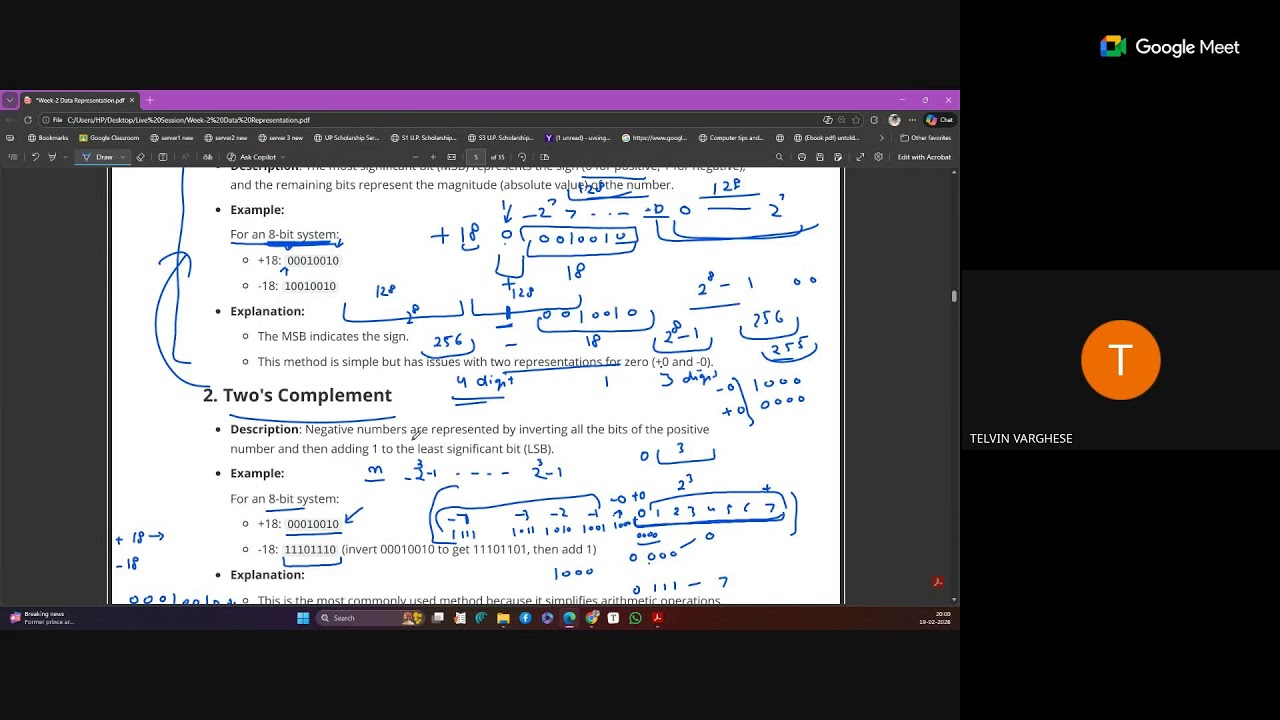Open Google Chrome from the taskbar
Screen dimensions: 1280x720
[591, 618]
